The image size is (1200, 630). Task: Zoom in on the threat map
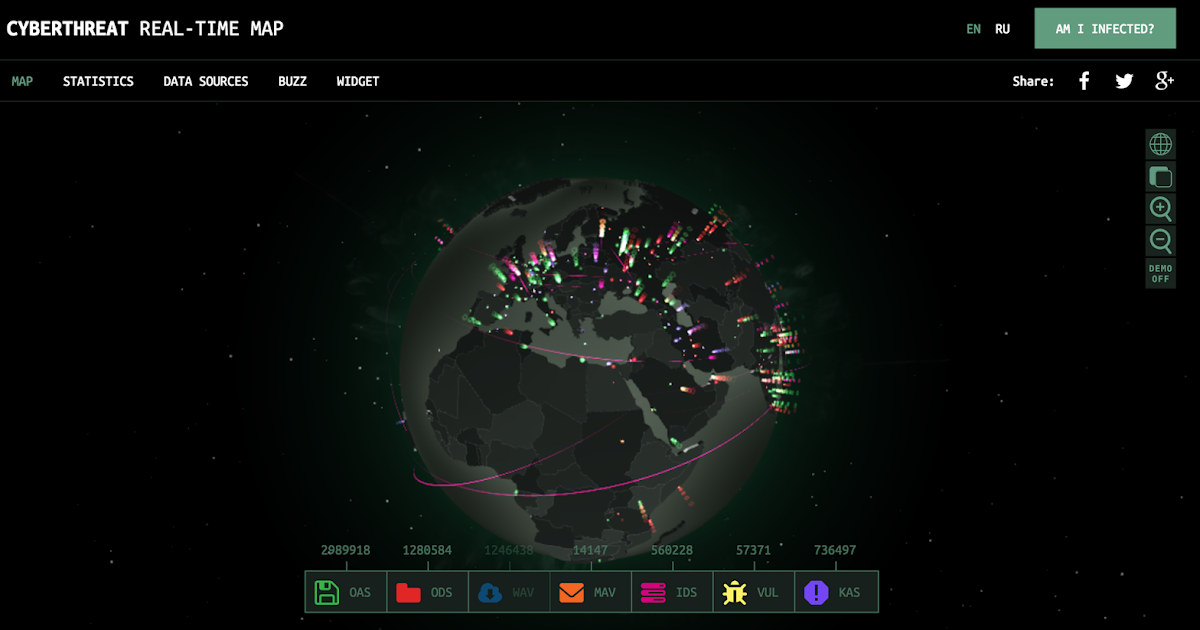pos(1160,208)
